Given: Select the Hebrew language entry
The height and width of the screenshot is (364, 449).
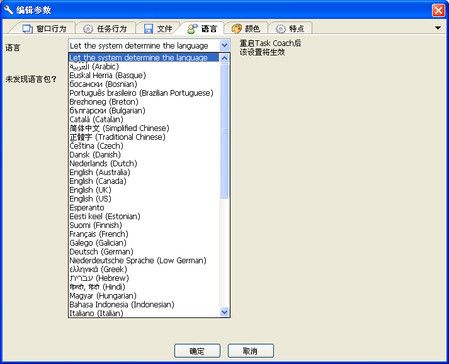Looking at the screenshot, I should (x=144, y=278).
